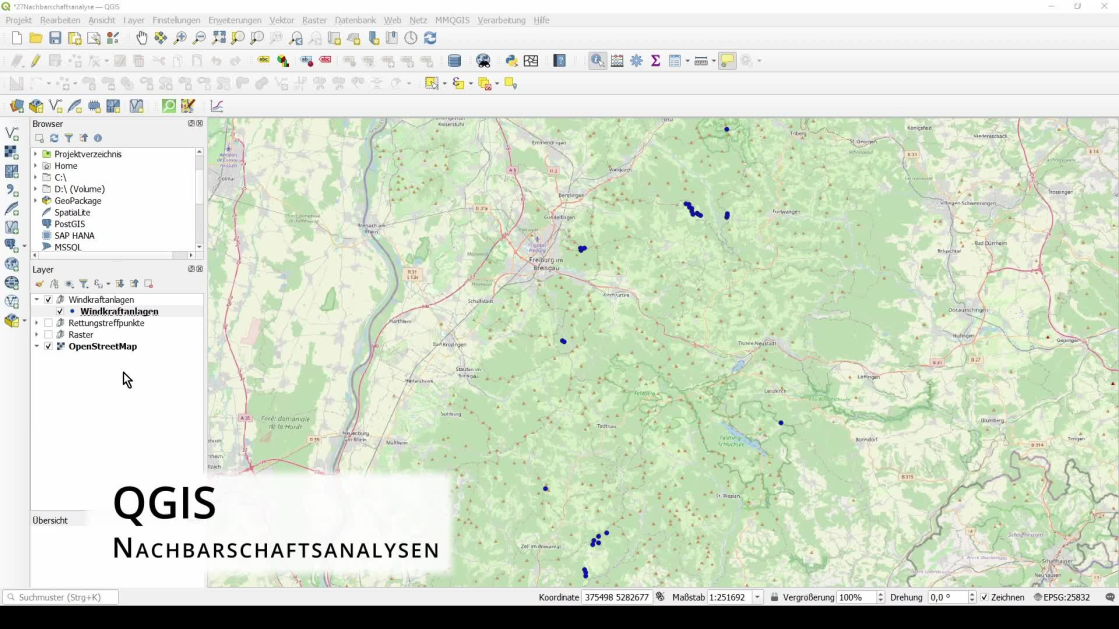
Task: Open the MMQGIS menu
Action: coord(452,20)
